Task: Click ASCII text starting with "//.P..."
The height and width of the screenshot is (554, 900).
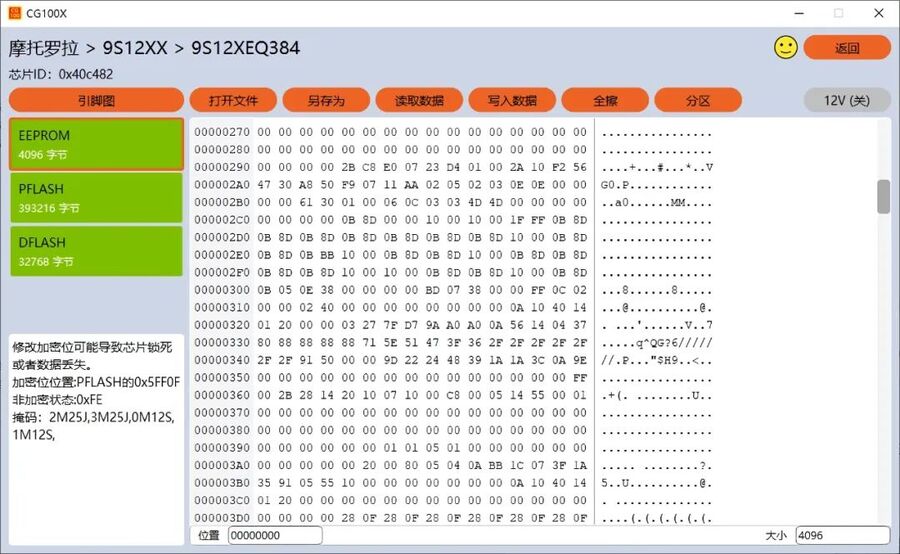Action: [657, 360]
